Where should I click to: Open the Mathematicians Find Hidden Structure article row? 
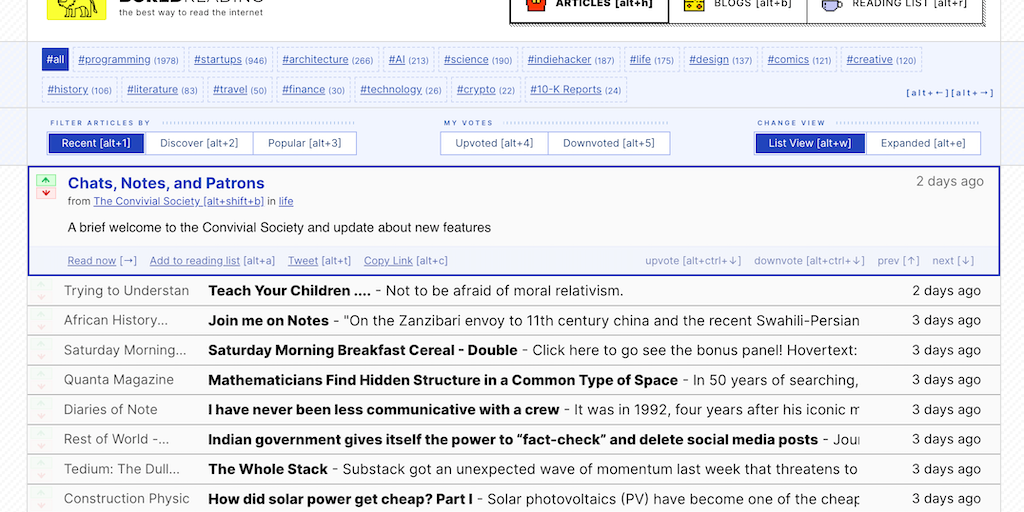442,380
